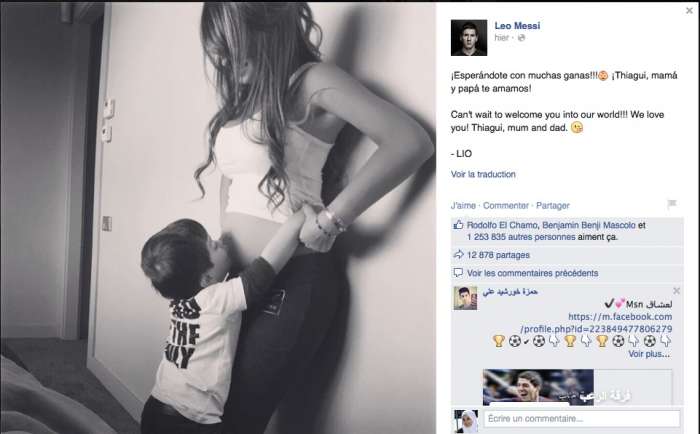The image size is (700, 434).
Task: View the 1 253 835 autres personnes list
Action: click(x=521, y=237)
